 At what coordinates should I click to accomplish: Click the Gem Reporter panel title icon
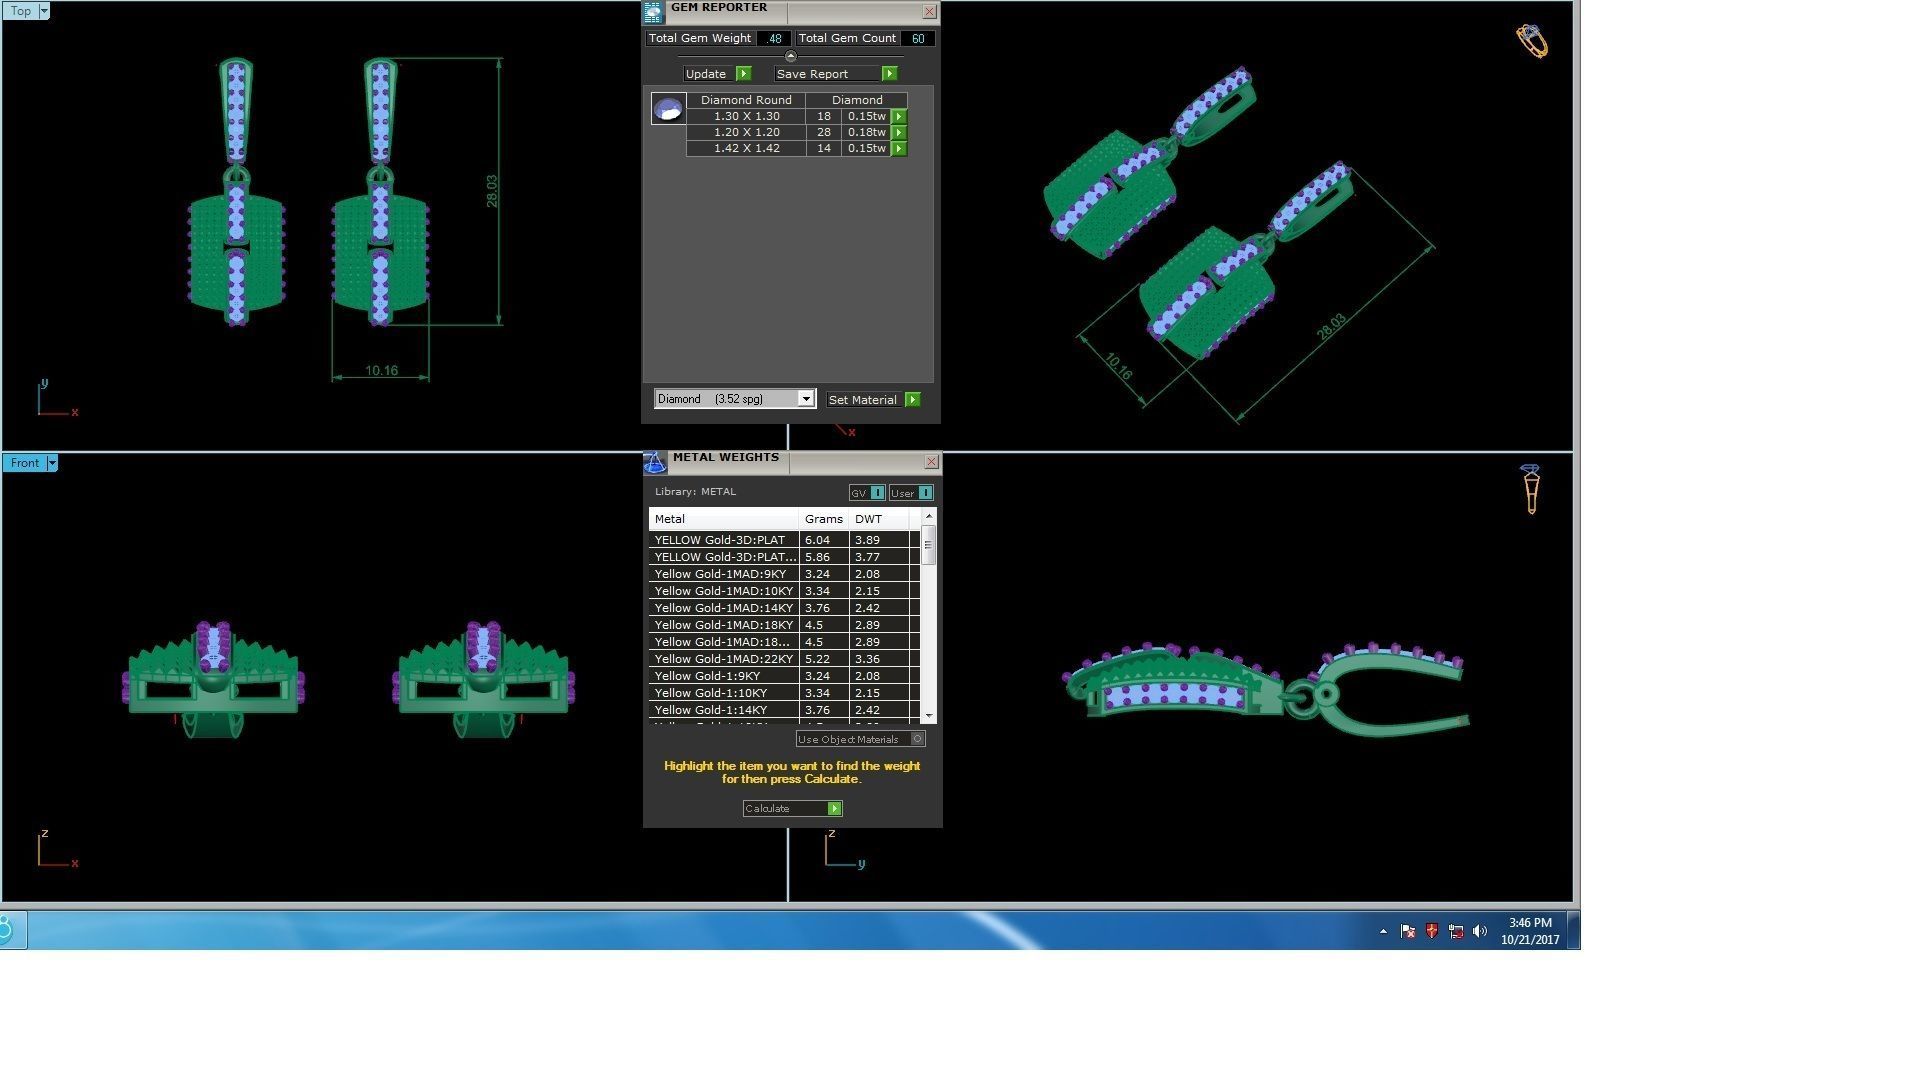click(x=653, y=12)
